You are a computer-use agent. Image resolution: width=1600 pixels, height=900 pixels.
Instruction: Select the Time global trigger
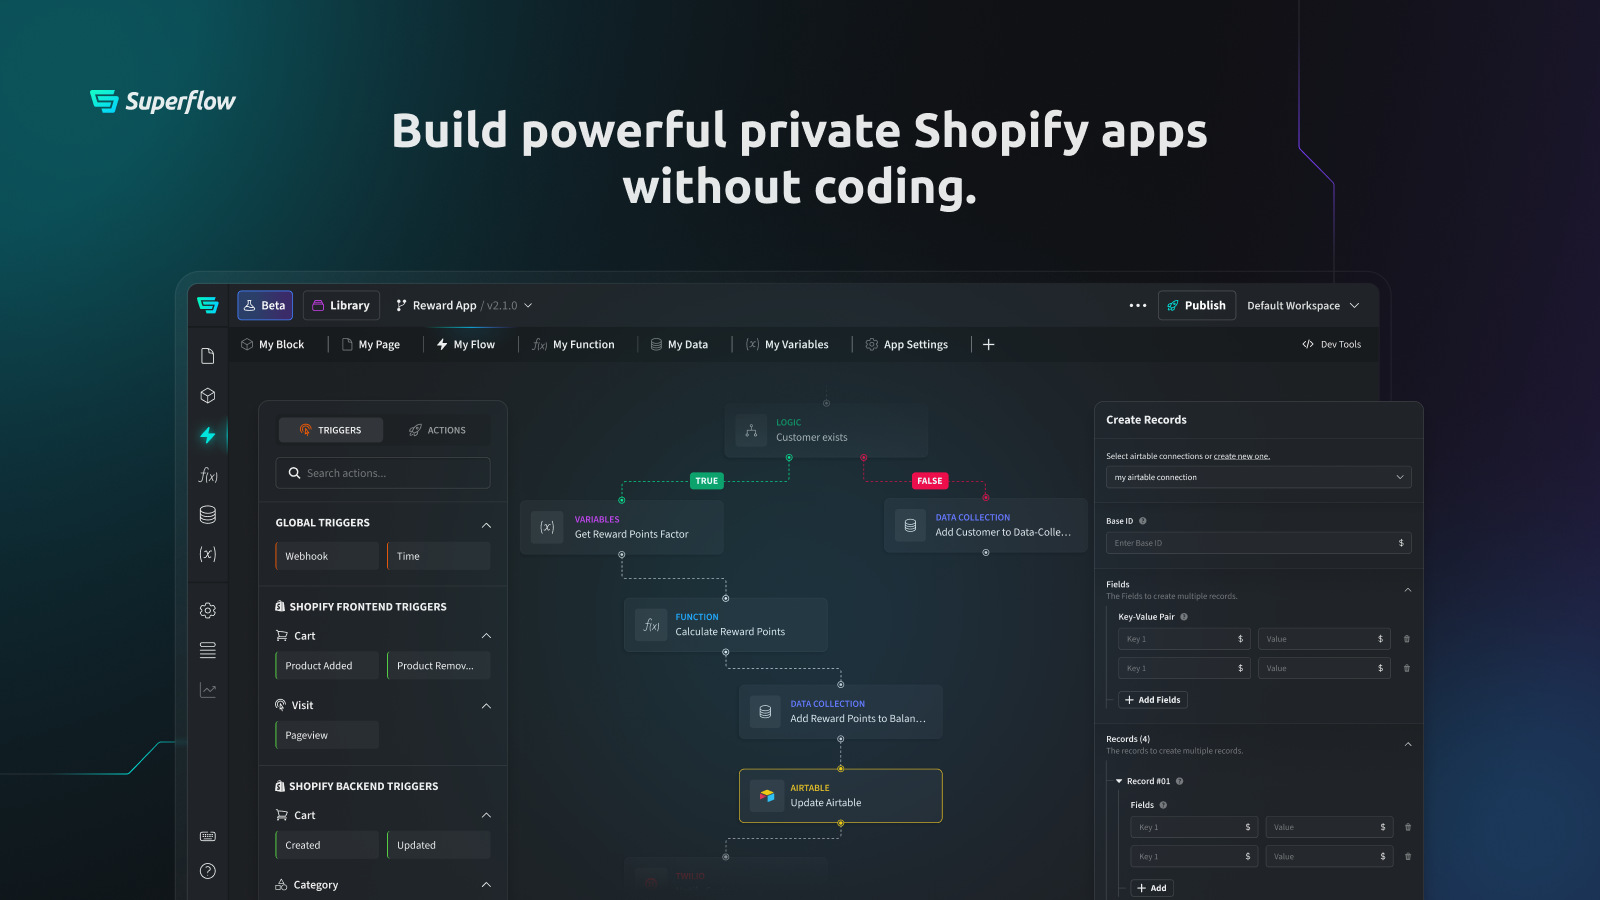click(x=439, y=556)
